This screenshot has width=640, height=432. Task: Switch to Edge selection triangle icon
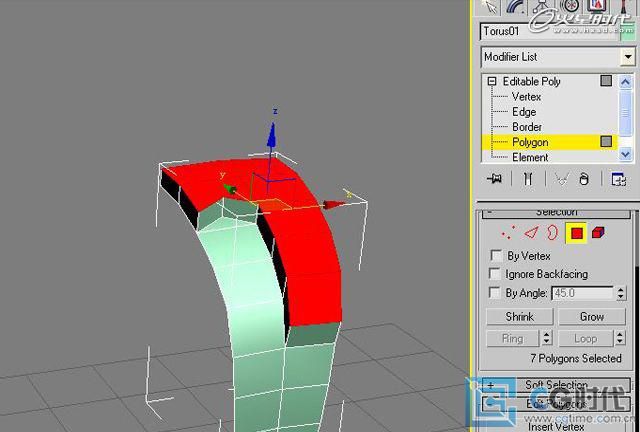coord(531,233)
